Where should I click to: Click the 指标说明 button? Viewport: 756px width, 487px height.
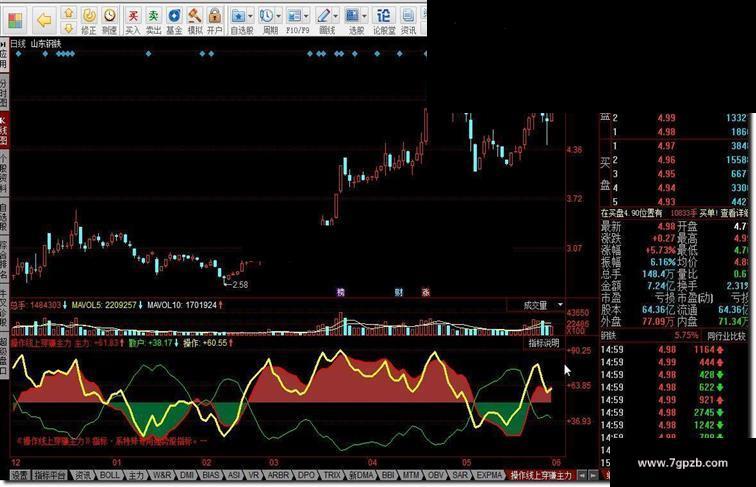[x=543, y=343]
